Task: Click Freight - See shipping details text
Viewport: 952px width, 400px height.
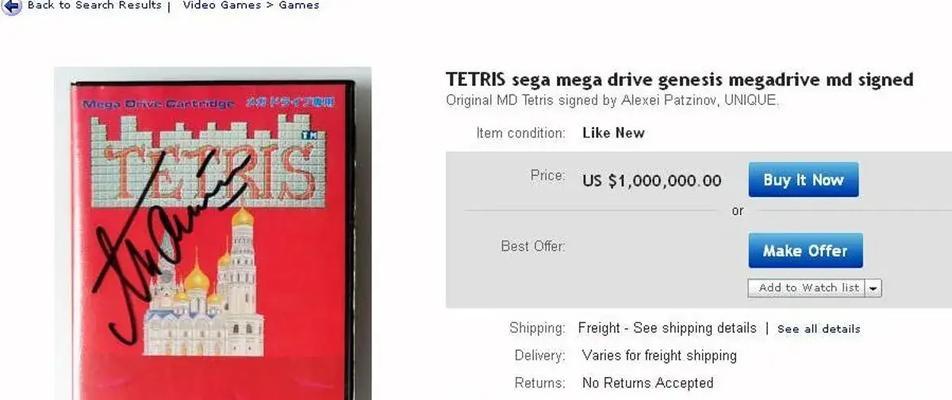Action: point(667,328)
